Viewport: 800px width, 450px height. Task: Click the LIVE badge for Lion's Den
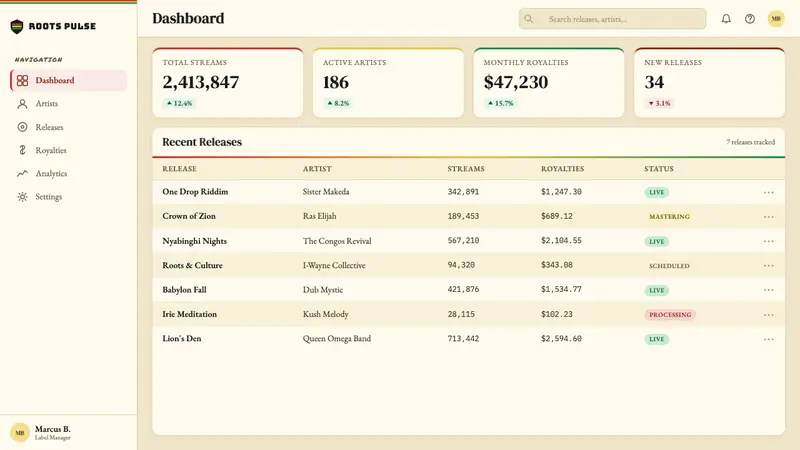tap(657, 339)
